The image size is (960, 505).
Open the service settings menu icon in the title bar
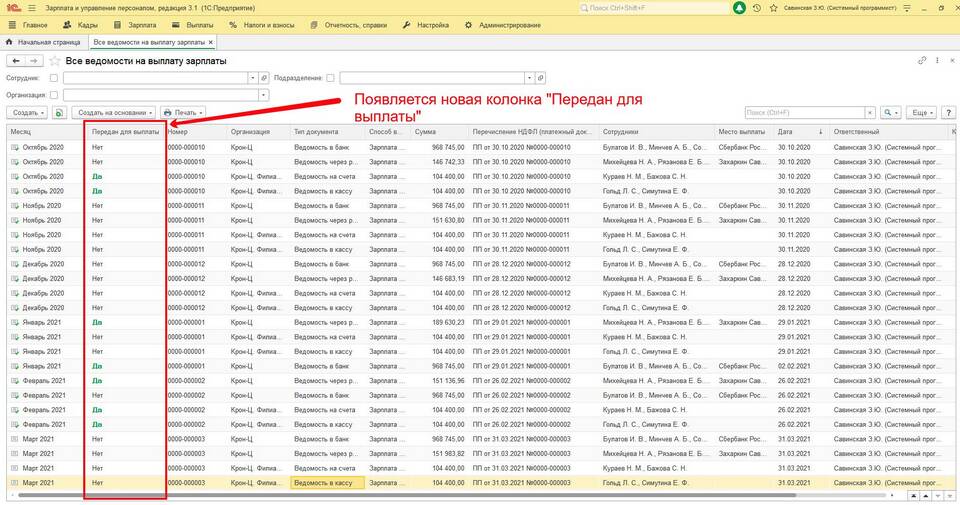907,8
